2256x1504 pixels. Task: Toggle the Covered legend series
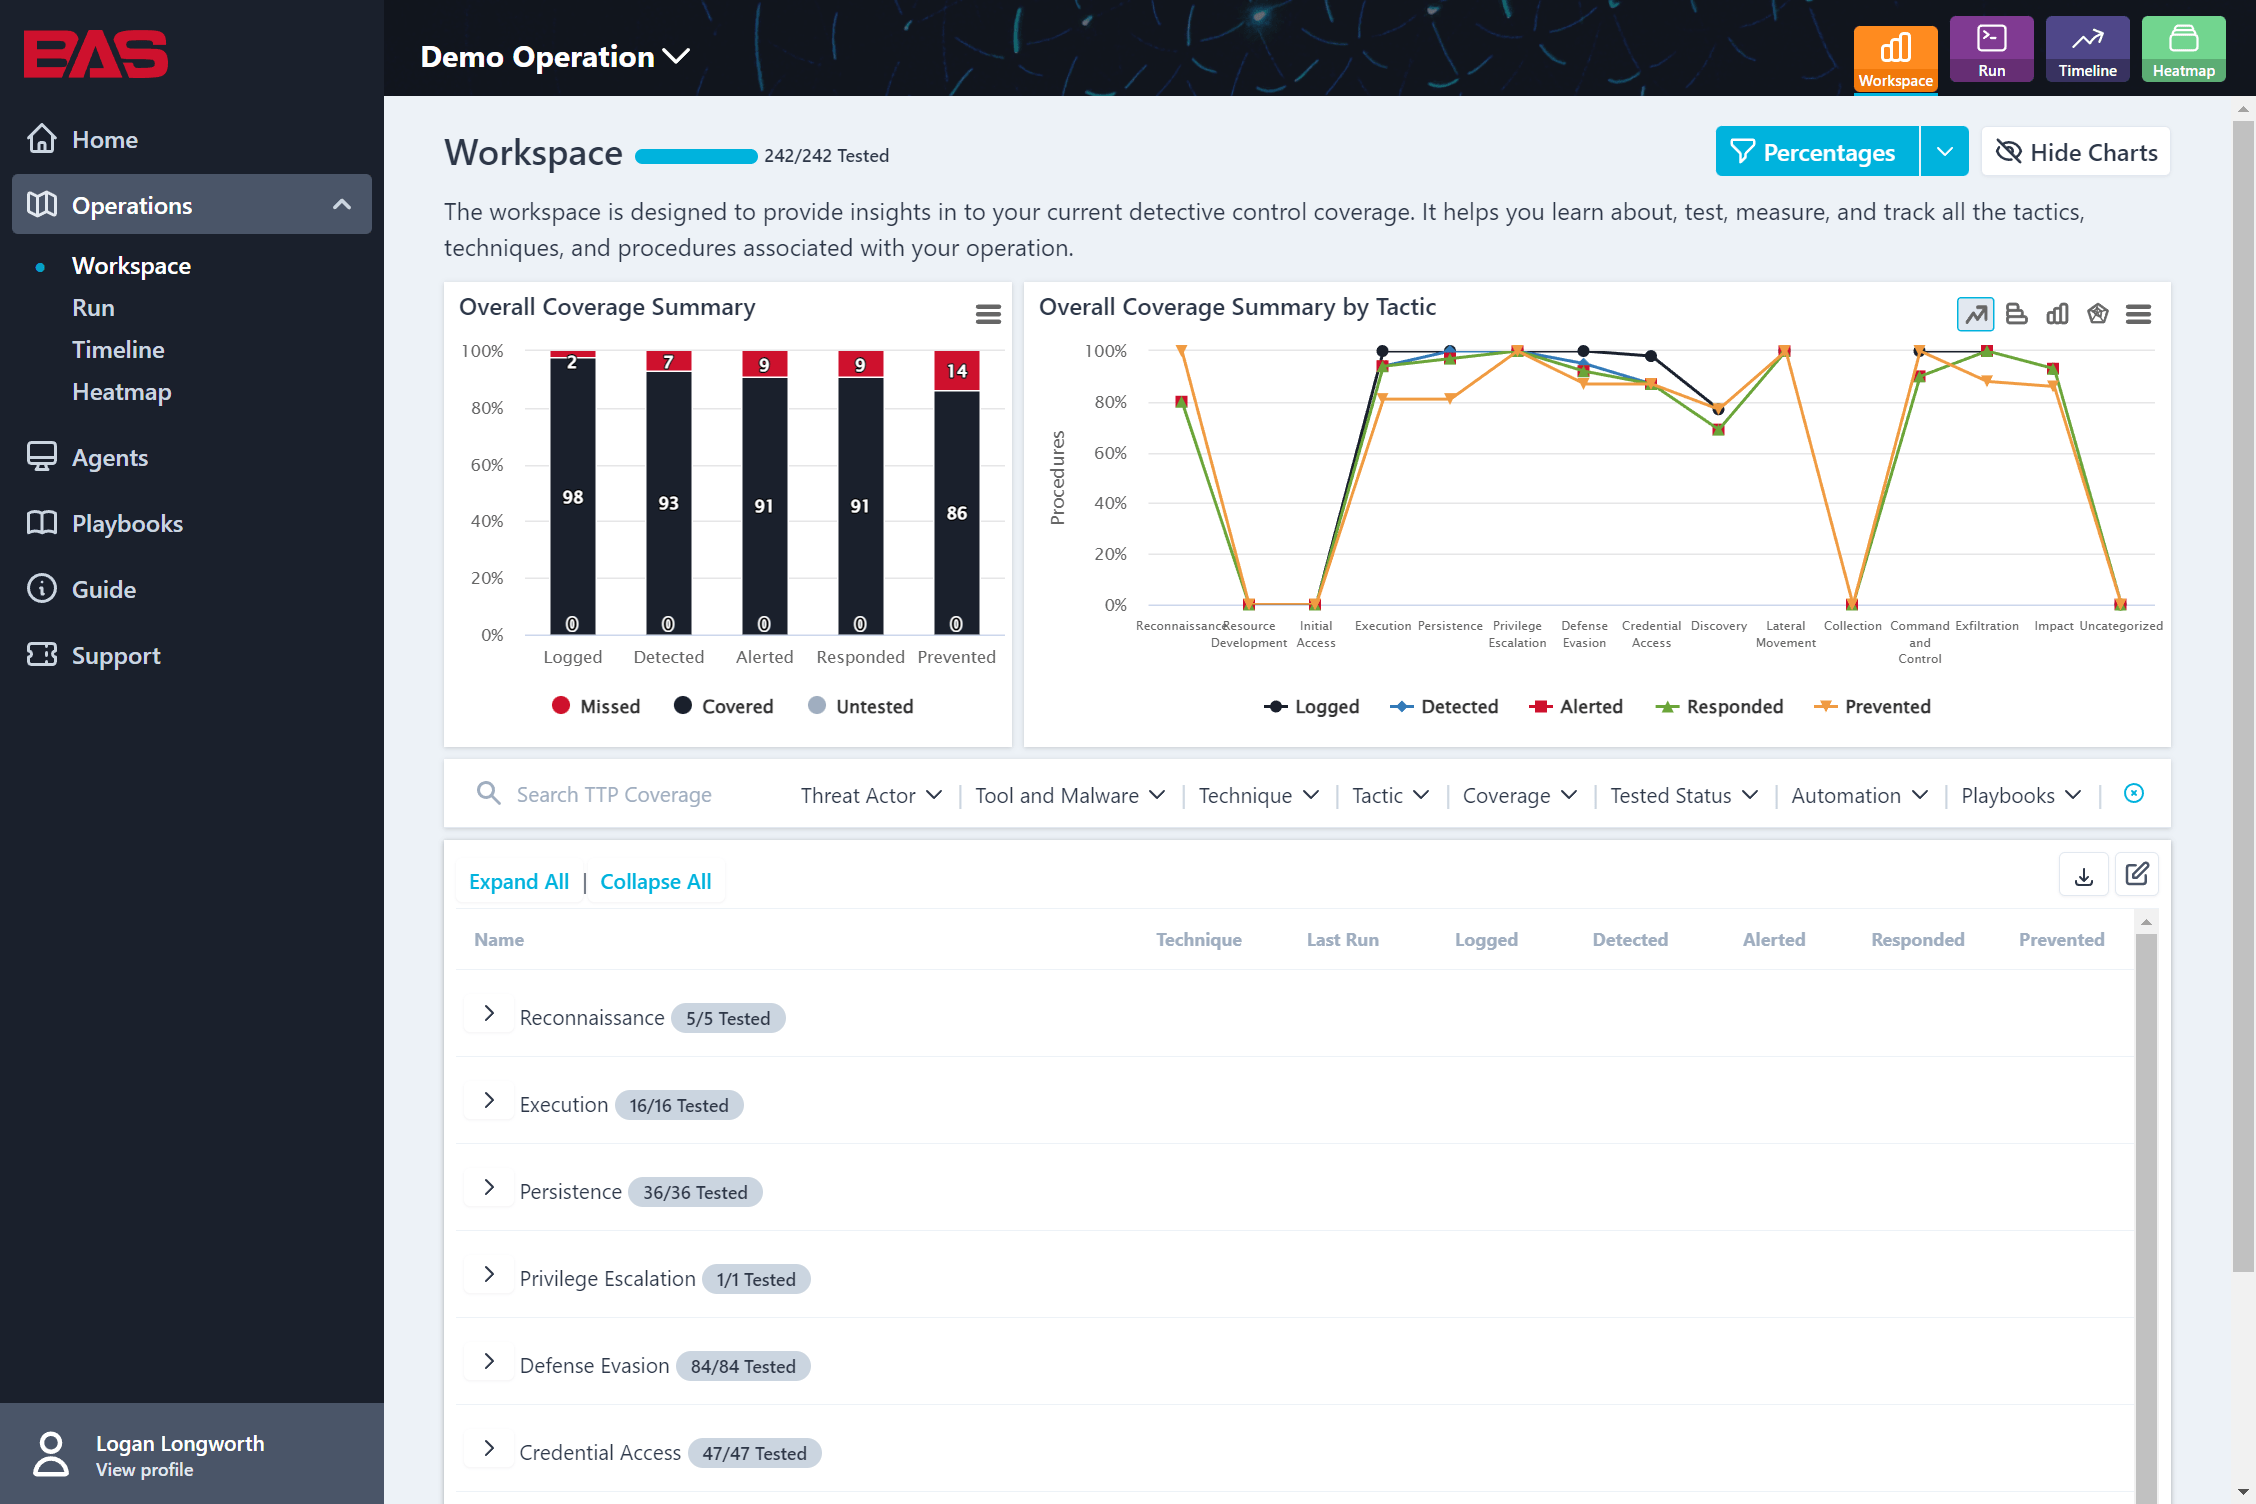(x=724, y=706)
